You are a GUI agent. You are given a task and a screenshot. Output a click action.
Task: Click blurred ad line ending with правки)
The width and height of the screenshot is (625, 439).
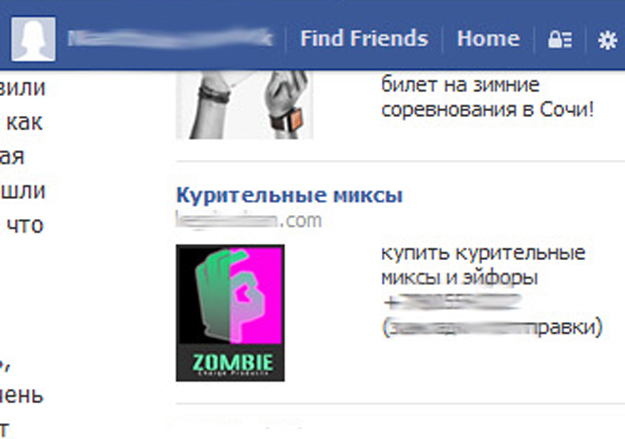(492, 327)
